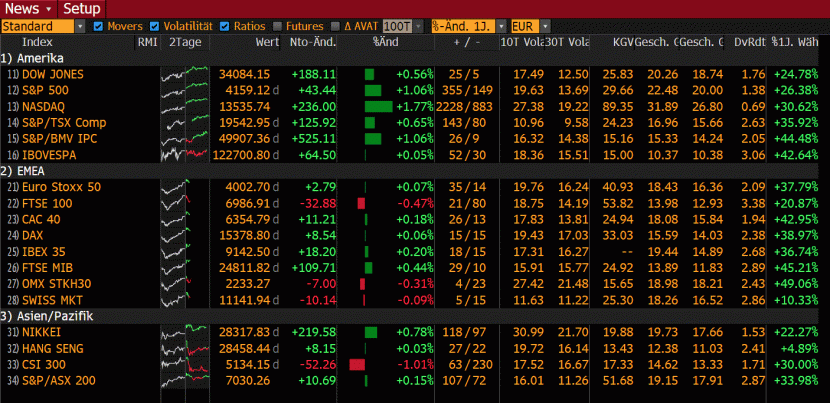Open the CAC 40 index
This screenshot has height=403, width=830.
pyautogui.click(x=41, y=220)
